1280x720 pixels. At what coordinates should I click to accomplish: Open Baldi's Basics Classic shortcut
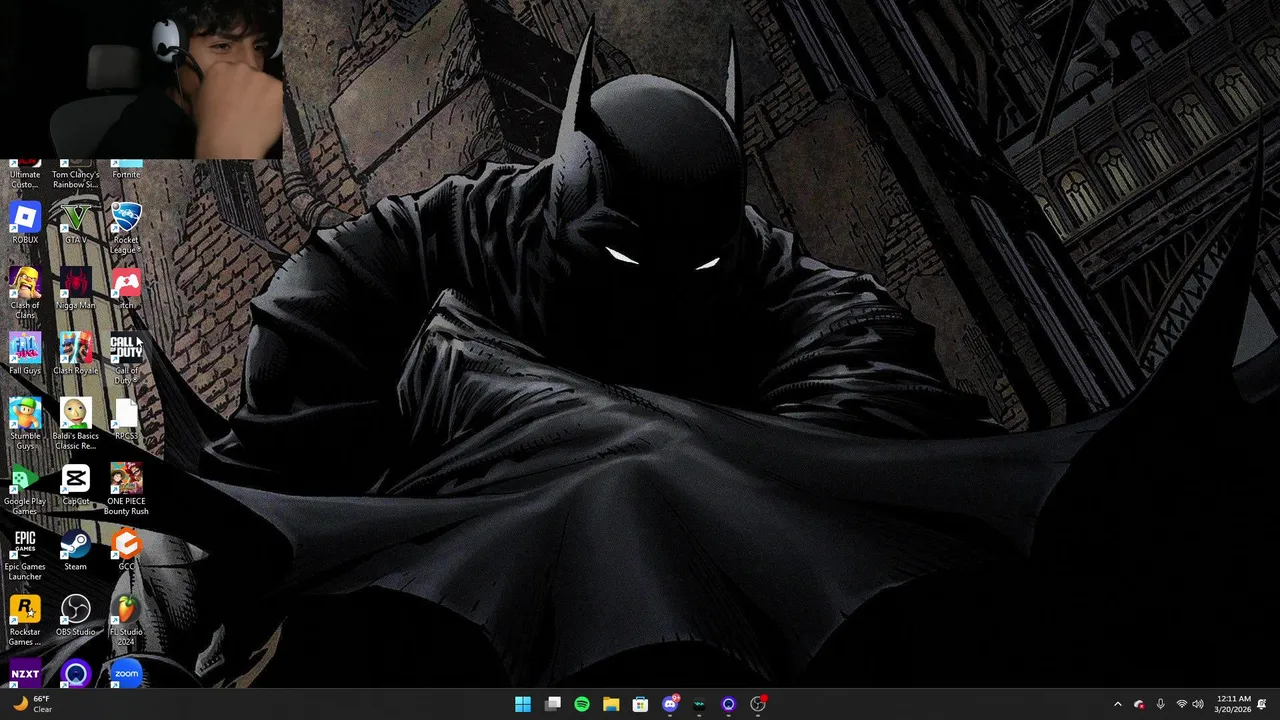[x=75, y=424]
